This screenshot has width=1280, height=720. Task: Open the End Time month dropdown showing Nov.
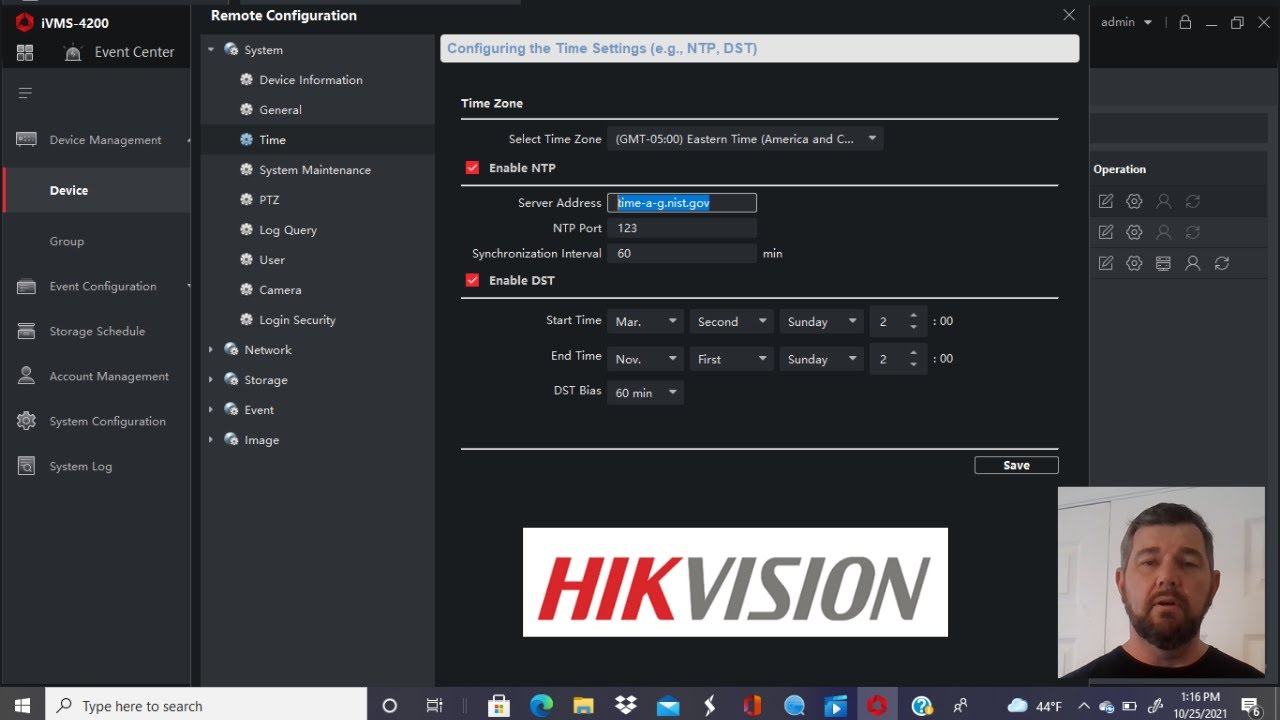tap(645, 359)
